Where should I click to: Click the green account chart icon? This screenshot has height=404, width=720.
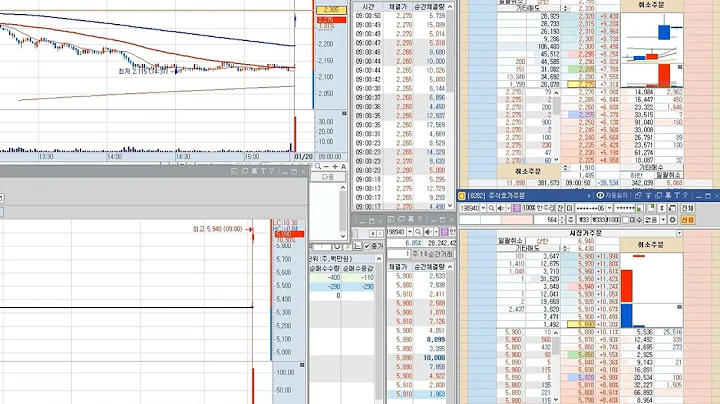640,208
